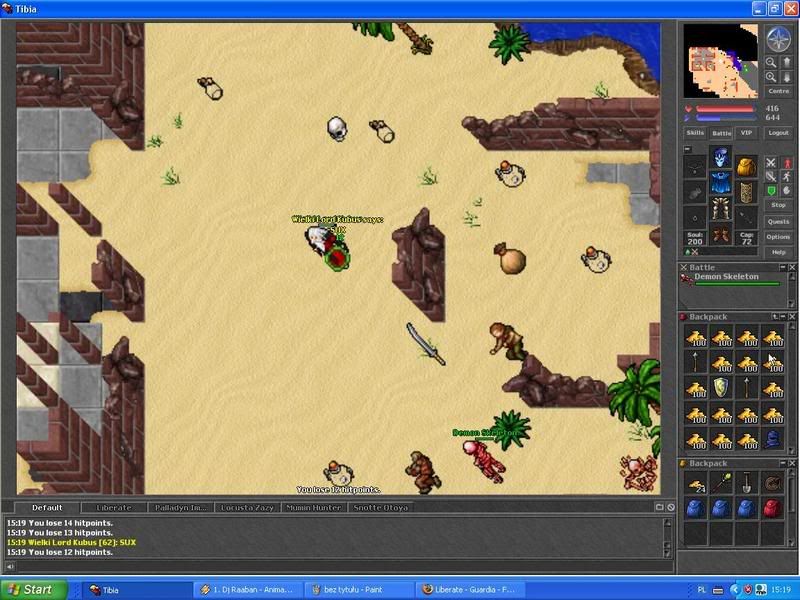Switch to the Liberate chat tab

(x=114, y=508)
